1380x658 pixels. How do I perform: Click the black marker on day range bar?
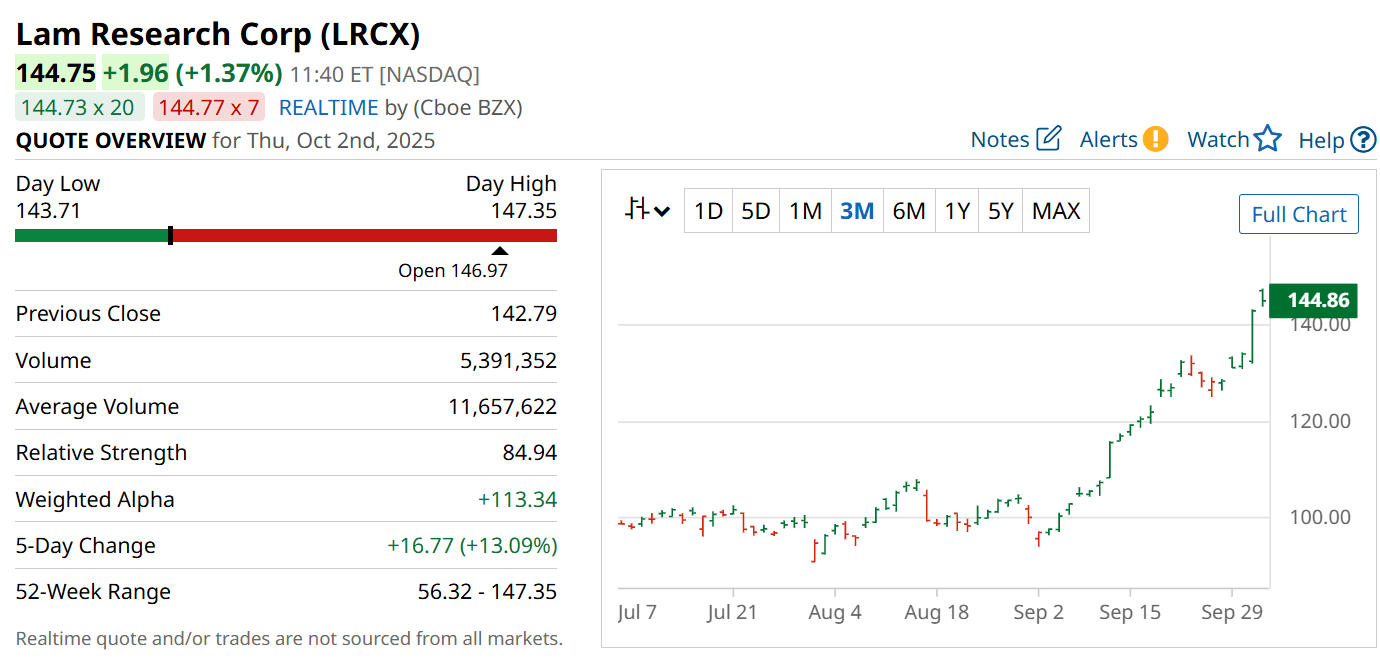(171, 236)
